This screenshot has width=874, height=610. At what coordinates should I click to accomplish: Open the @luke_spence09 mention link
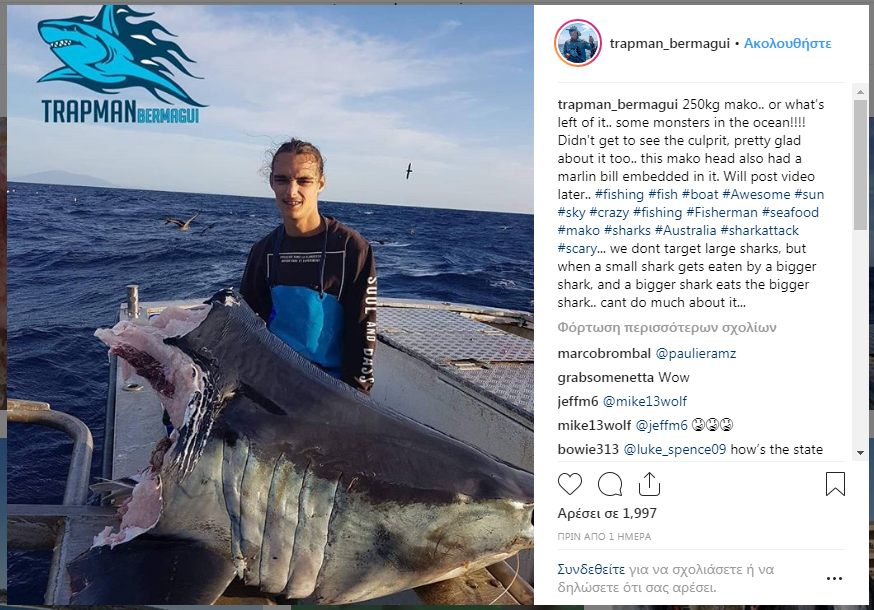click(674, 449)
